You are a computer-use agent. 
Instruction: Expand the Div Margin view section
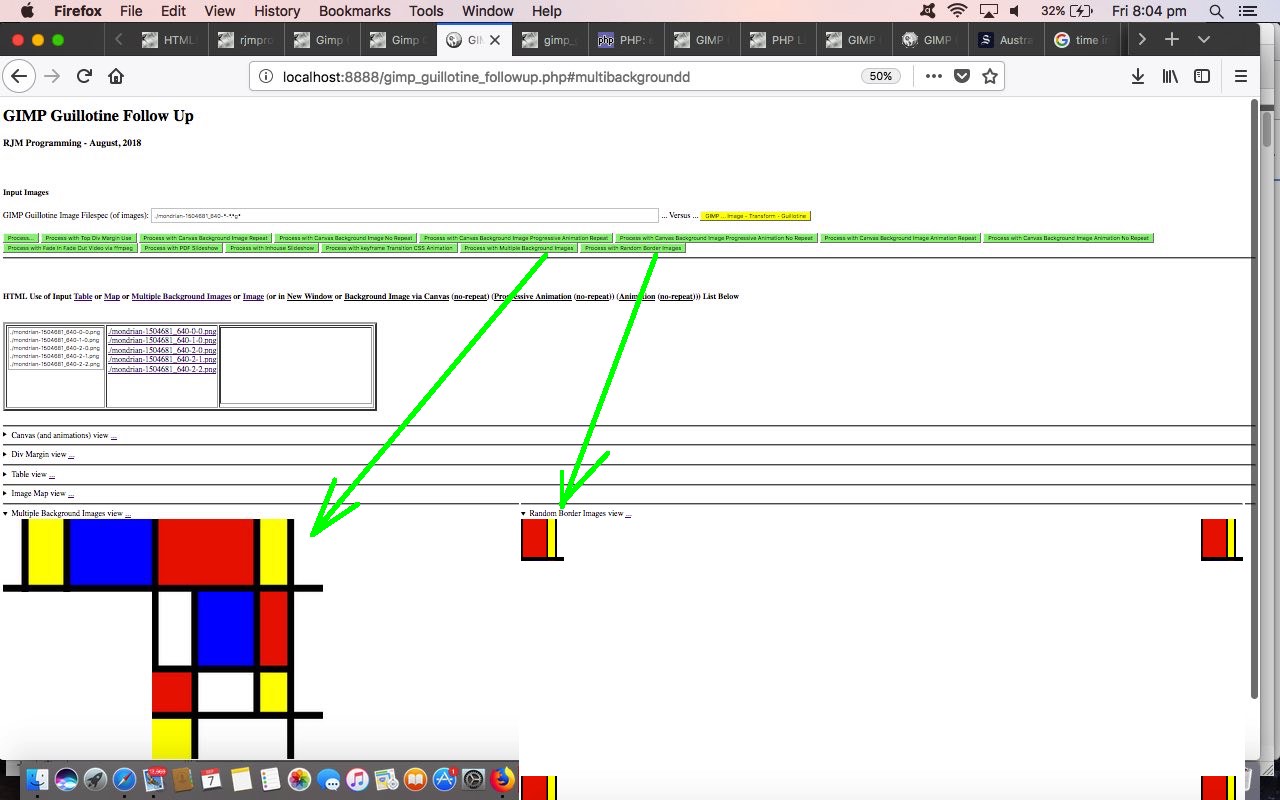39,455
